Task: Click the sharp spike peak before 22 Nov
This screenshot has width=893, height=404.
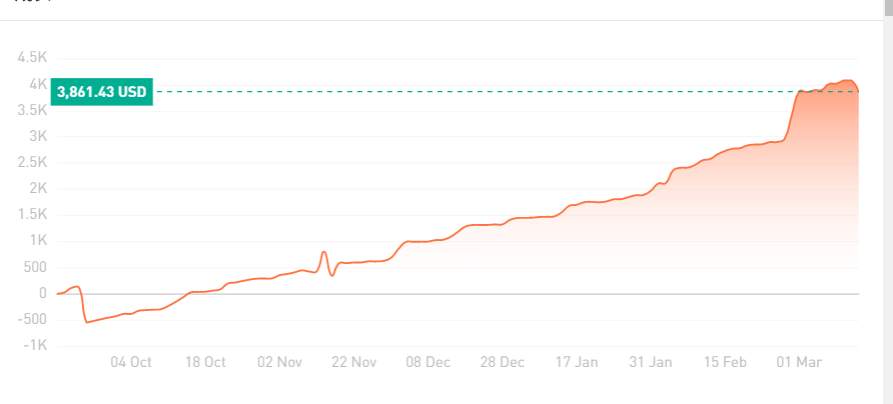Action: tap(323, 252)
